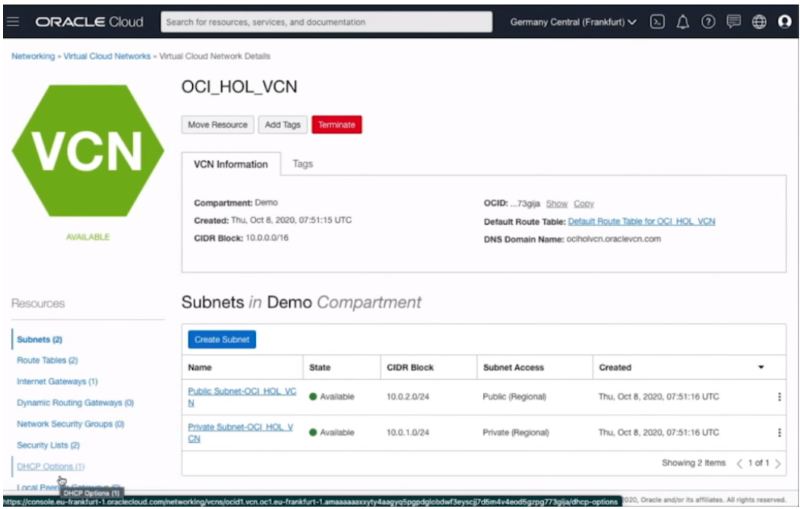Select the VCN Information tab

231,164
